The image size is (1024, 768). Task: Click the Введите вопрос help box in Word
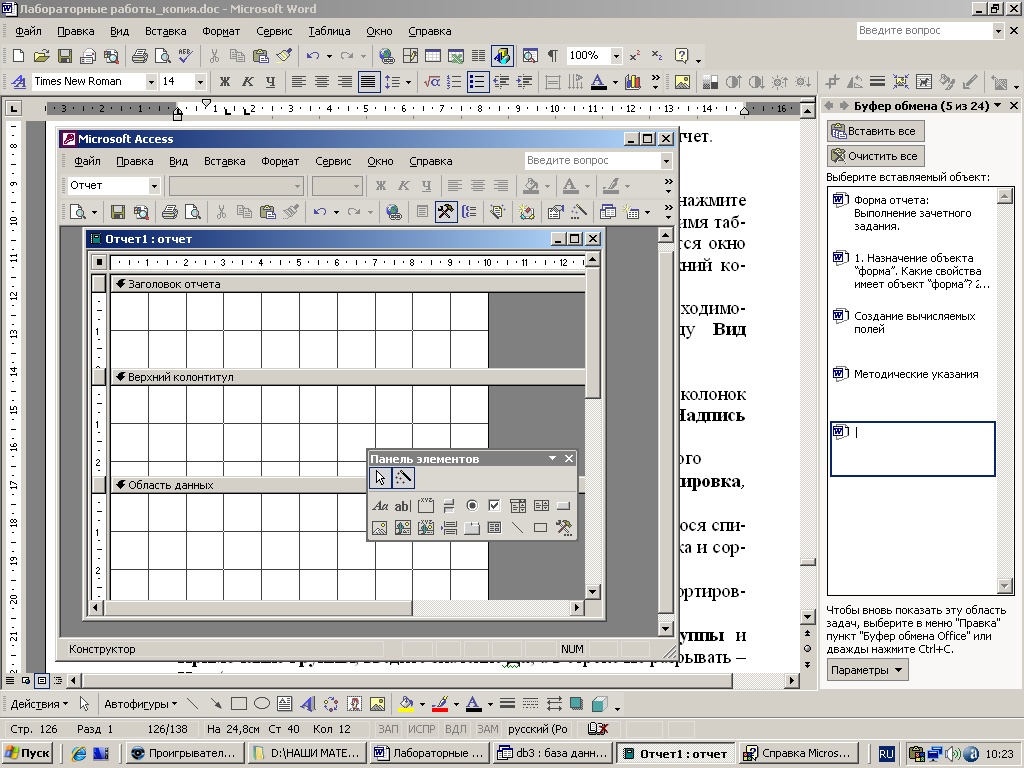pos(923,30)
